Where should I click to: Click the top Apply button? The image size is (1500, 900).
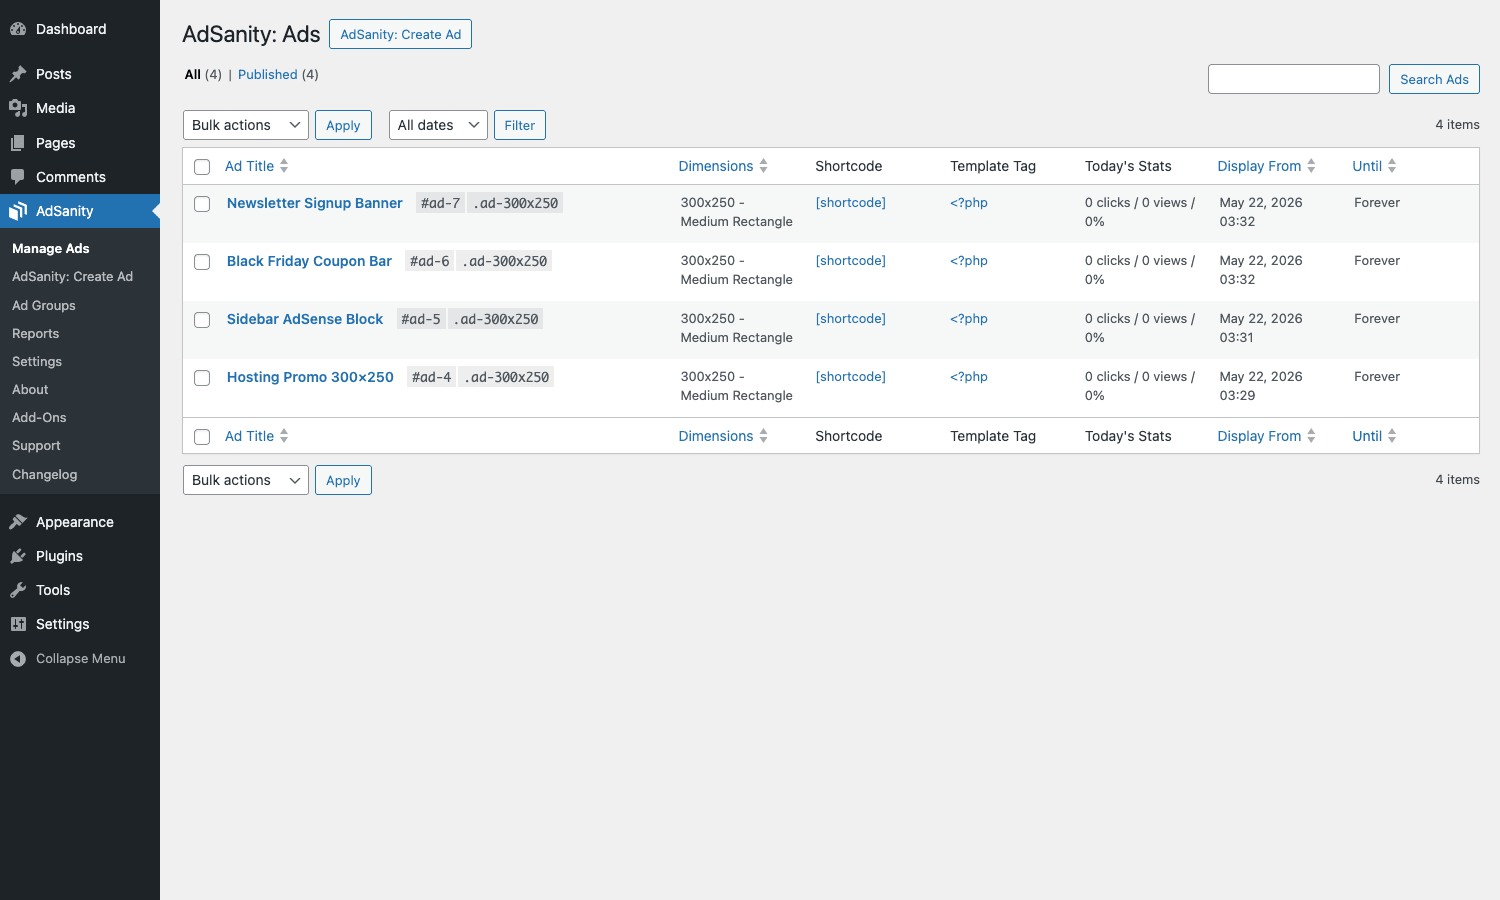point(343,125)
